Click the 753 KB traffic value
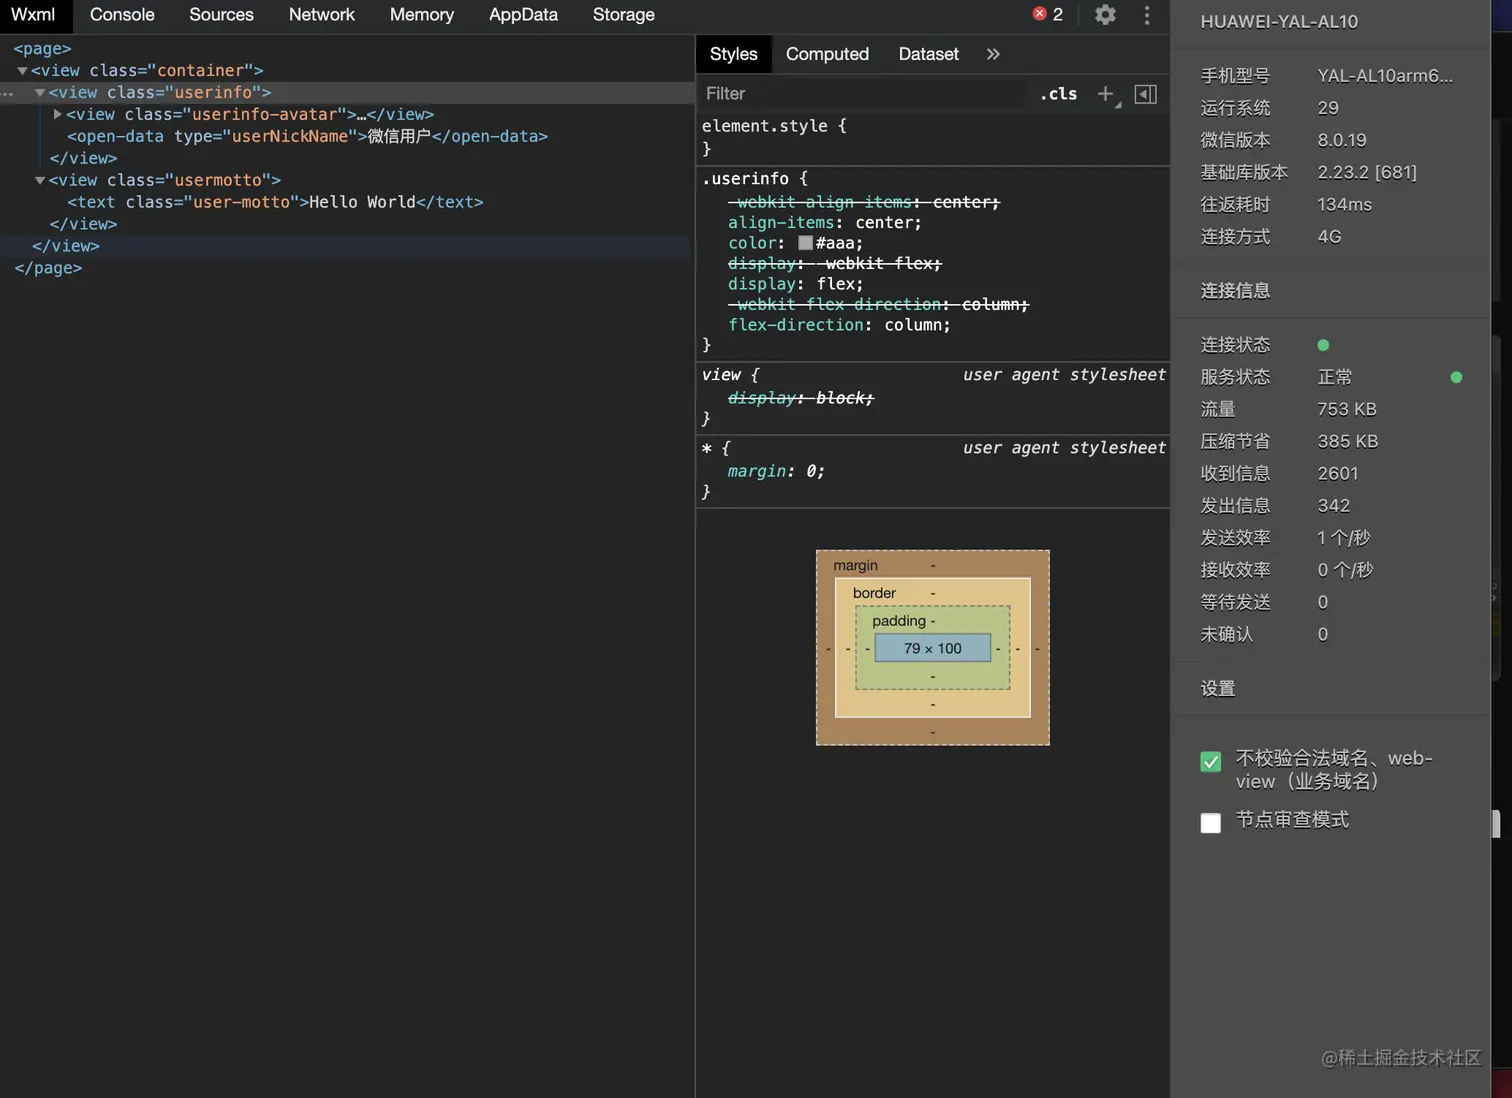This screenshot has width=1512, height=1098. click(1347, 409)
